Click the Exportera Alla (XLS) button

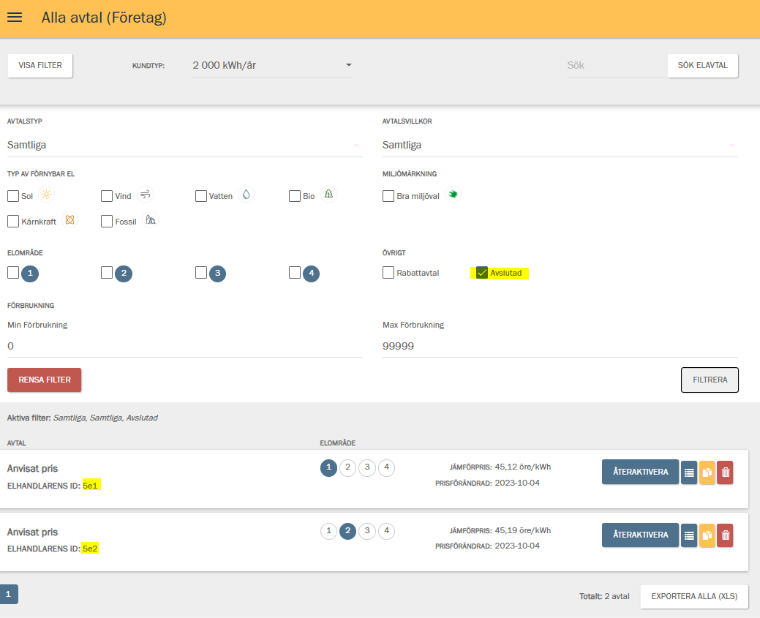click(693, 596)
